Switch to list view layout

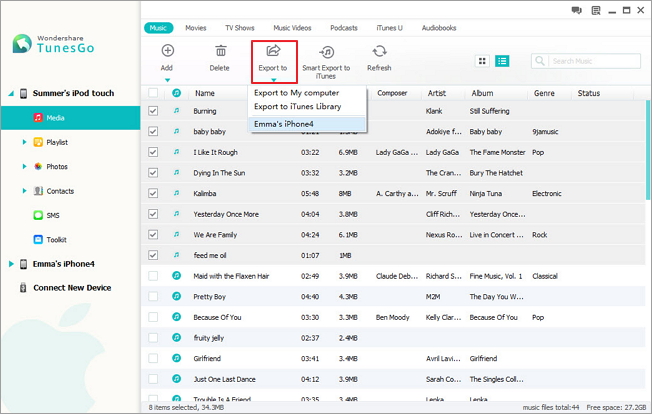(502, 61)
